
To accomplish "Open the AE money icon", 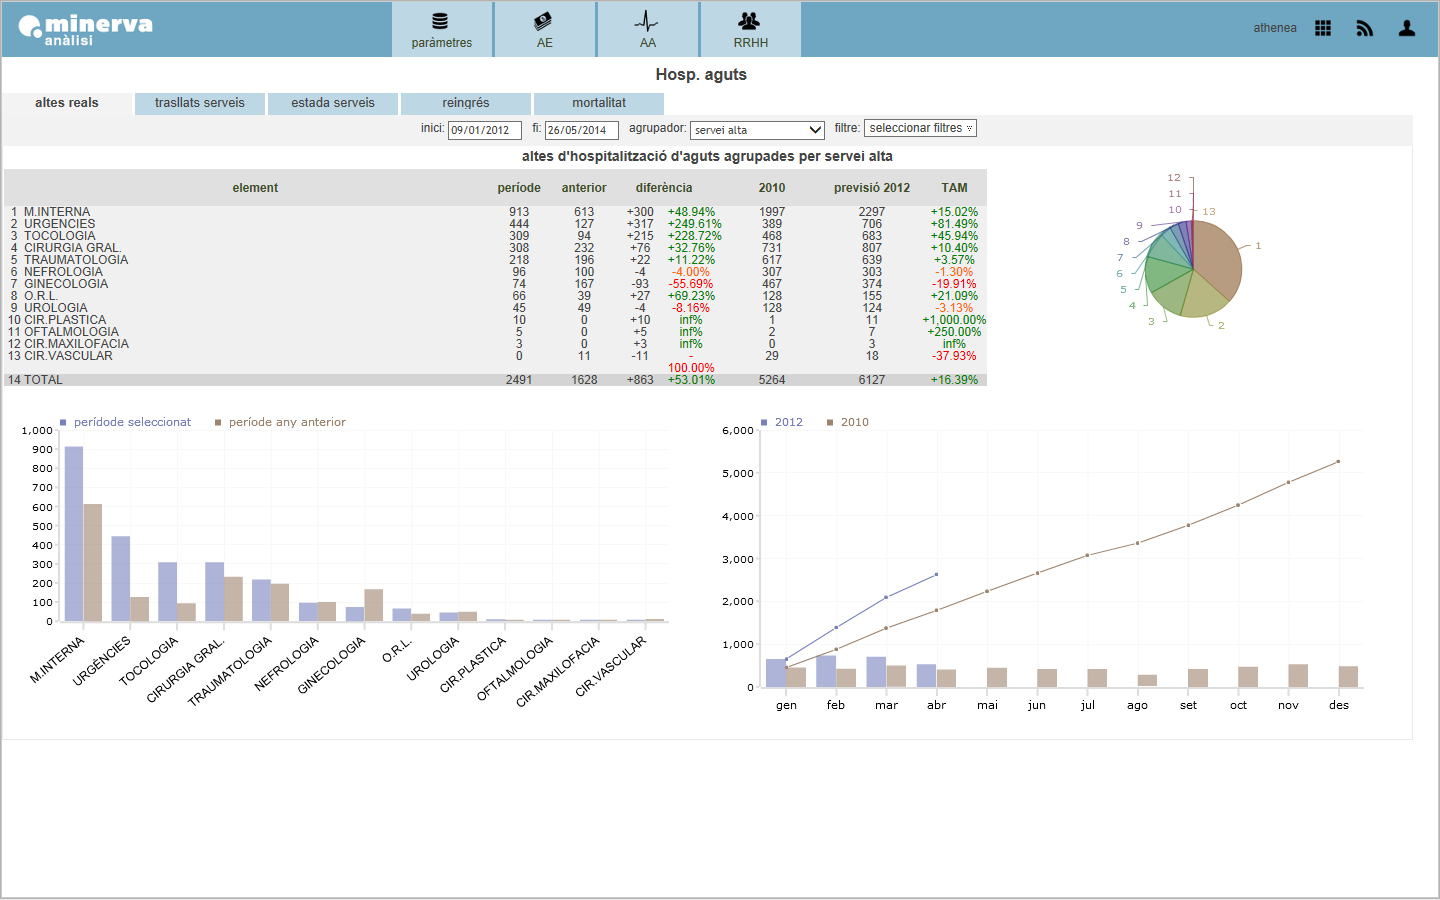I will pyautogui.click(x=543, y=21).
